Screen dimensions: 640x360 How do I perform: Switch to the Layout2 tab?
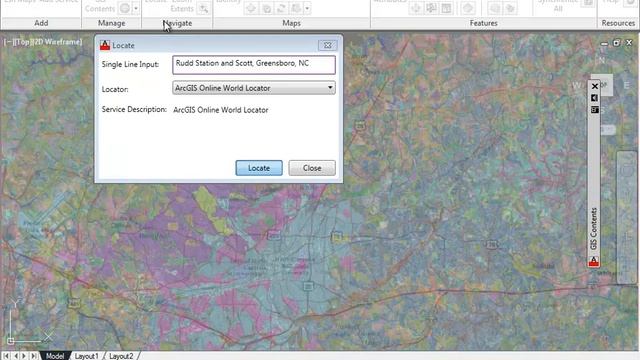tap(121, 356)
